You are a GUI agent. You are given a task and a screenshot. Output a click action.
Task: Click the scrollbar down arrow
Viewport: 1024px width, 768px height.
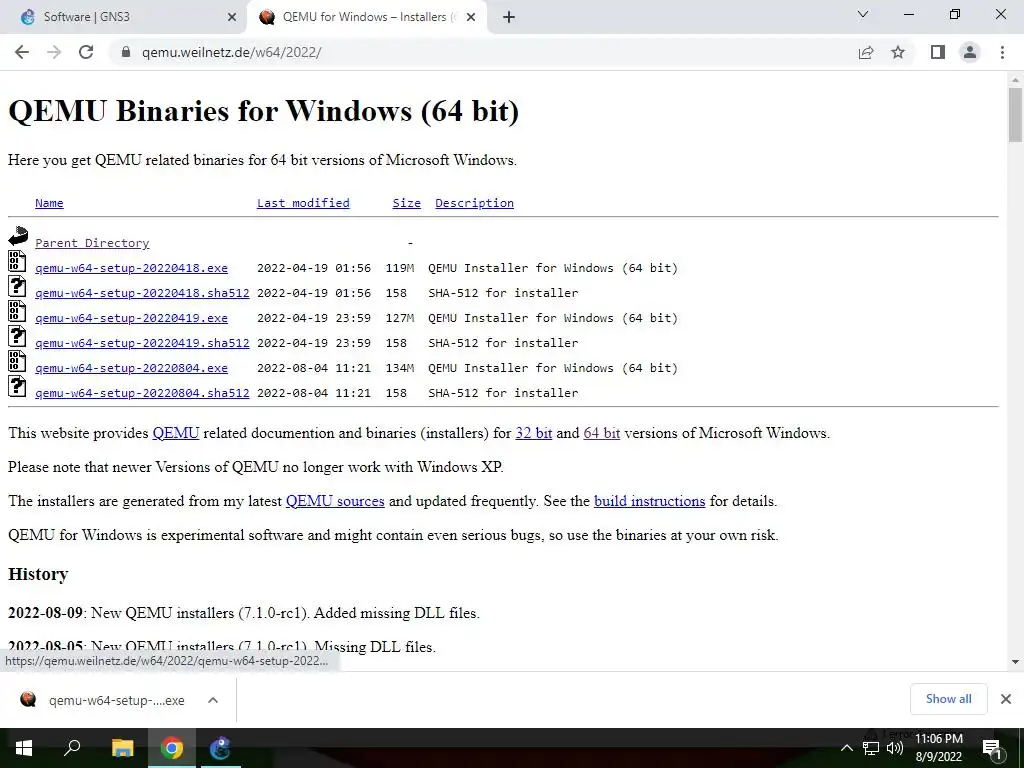(x=1015, y=662)
